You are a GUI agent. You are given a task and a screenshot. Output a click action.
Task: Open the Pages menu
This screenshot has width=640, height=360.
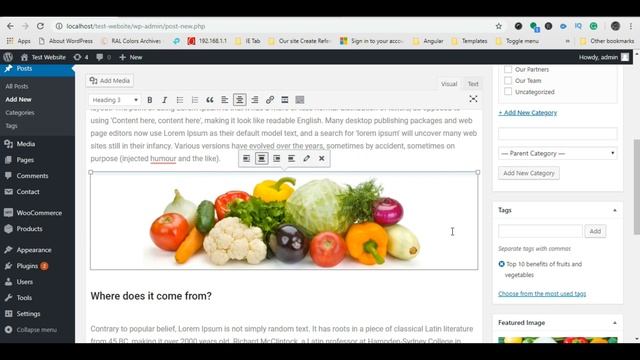pos(25,160)
